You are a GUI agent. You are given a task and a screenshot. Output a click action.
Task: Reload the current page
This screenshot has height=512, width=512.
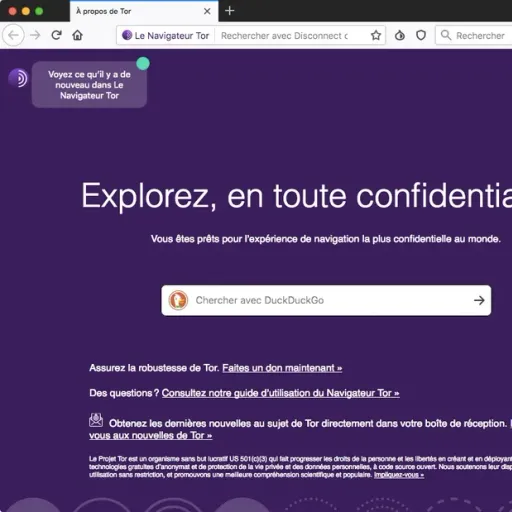(56, 35)
